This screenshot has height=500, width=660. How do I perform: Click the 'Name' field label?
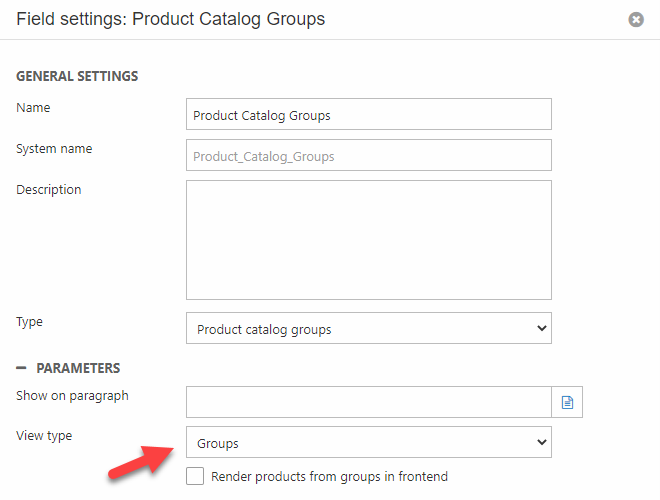click(x=33, y=108)
